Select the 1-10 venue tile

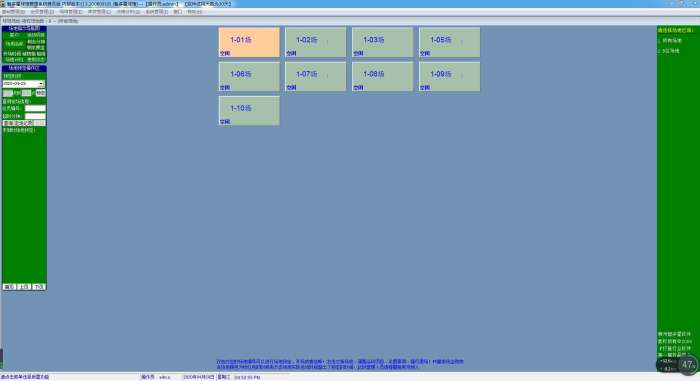249,111
